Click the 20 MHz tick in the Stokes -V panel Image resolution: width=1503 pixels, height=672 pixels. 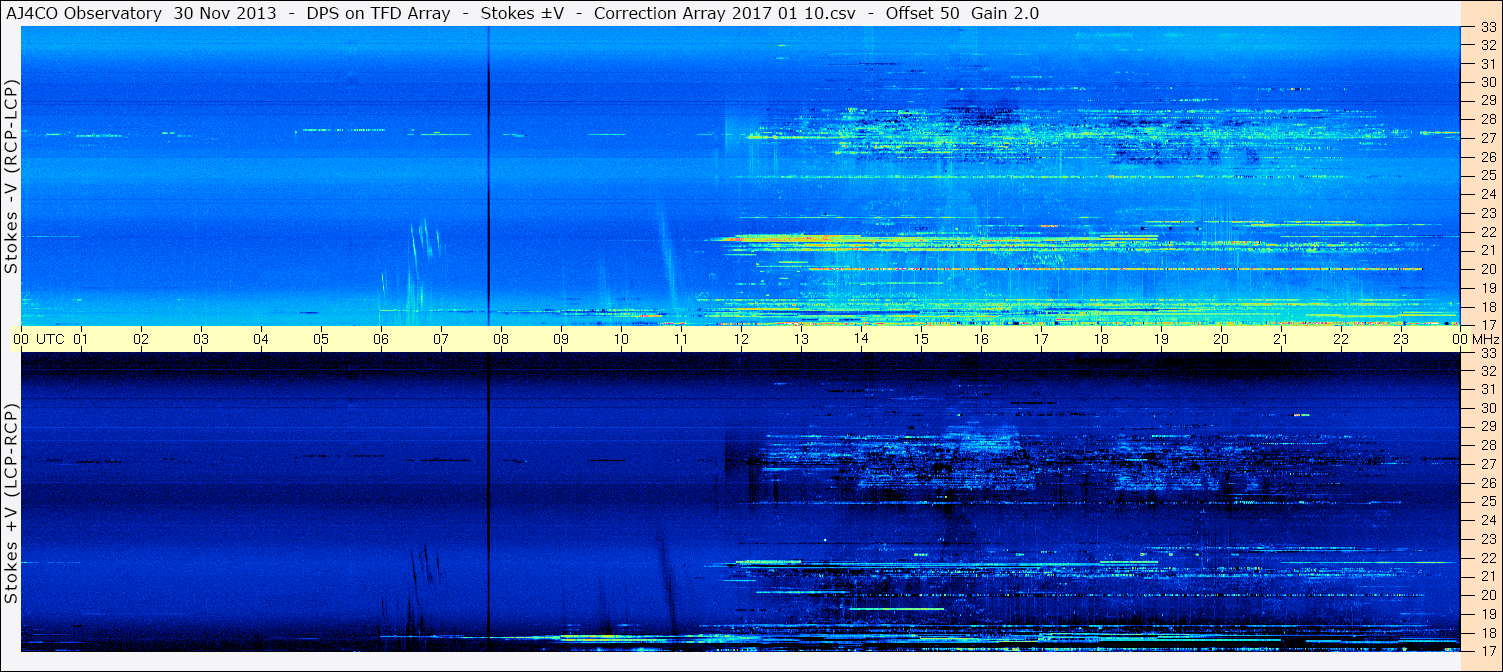click(x=1488, y=269)
